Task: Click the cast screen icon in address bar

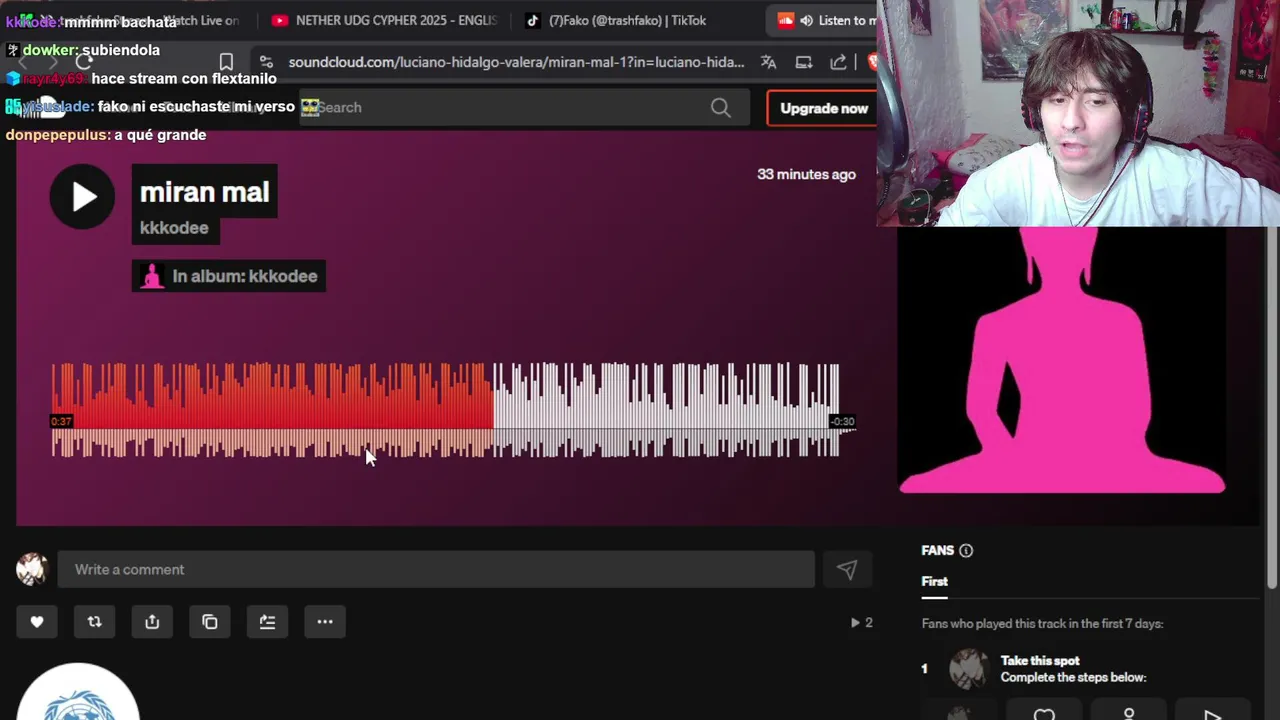Action: [x=804, y=62]
